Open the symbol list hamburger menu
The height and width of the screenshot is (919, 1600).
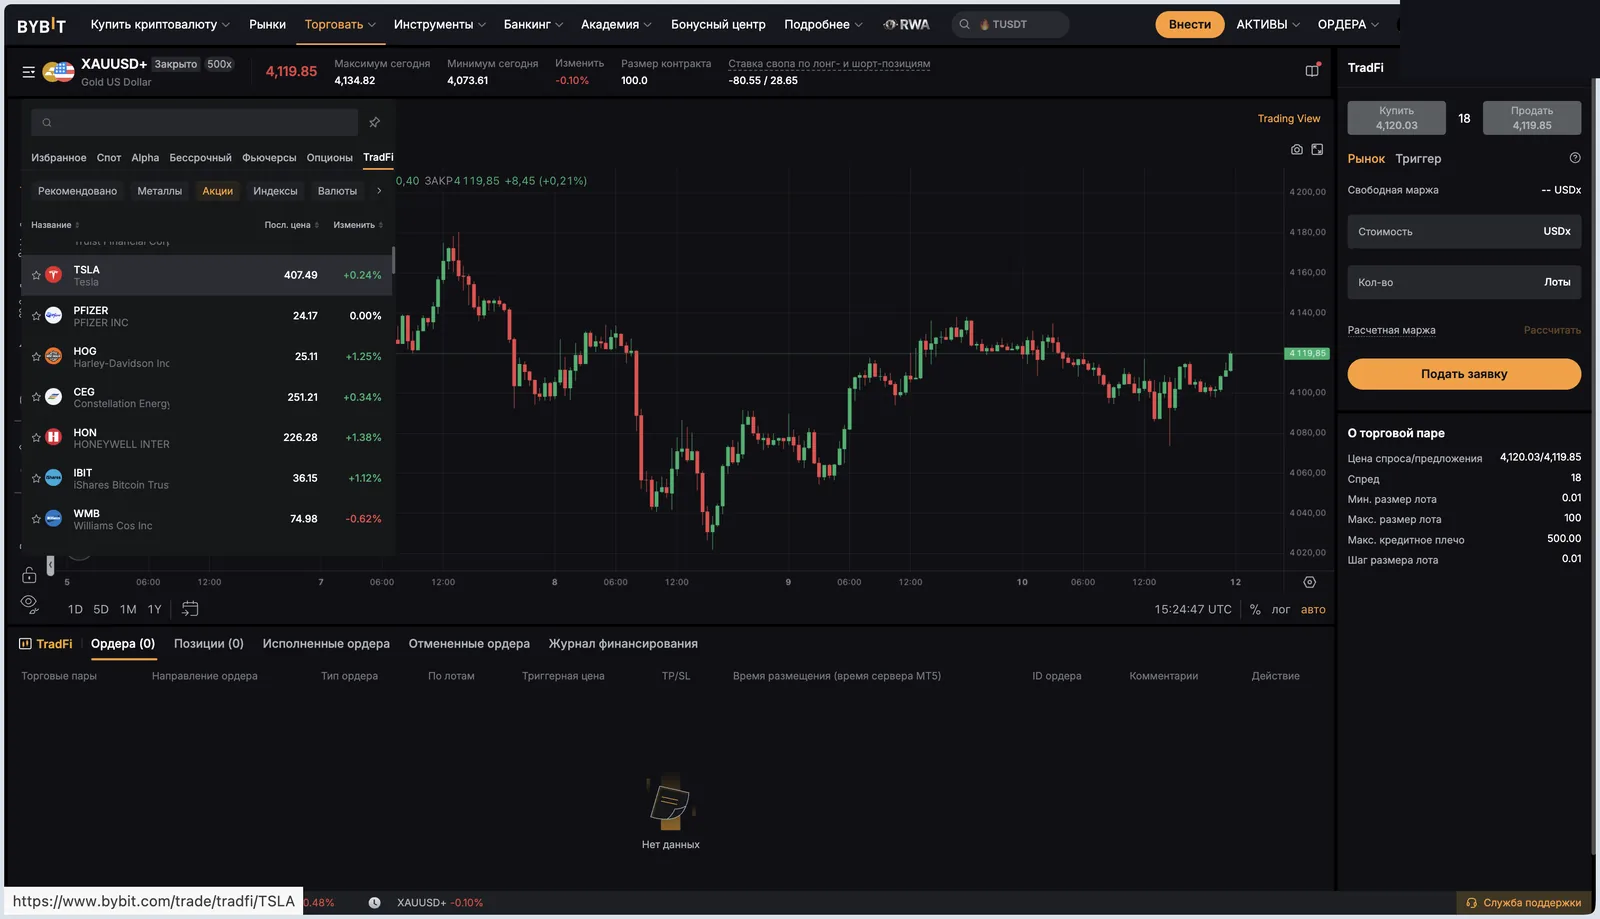(29, 72)
